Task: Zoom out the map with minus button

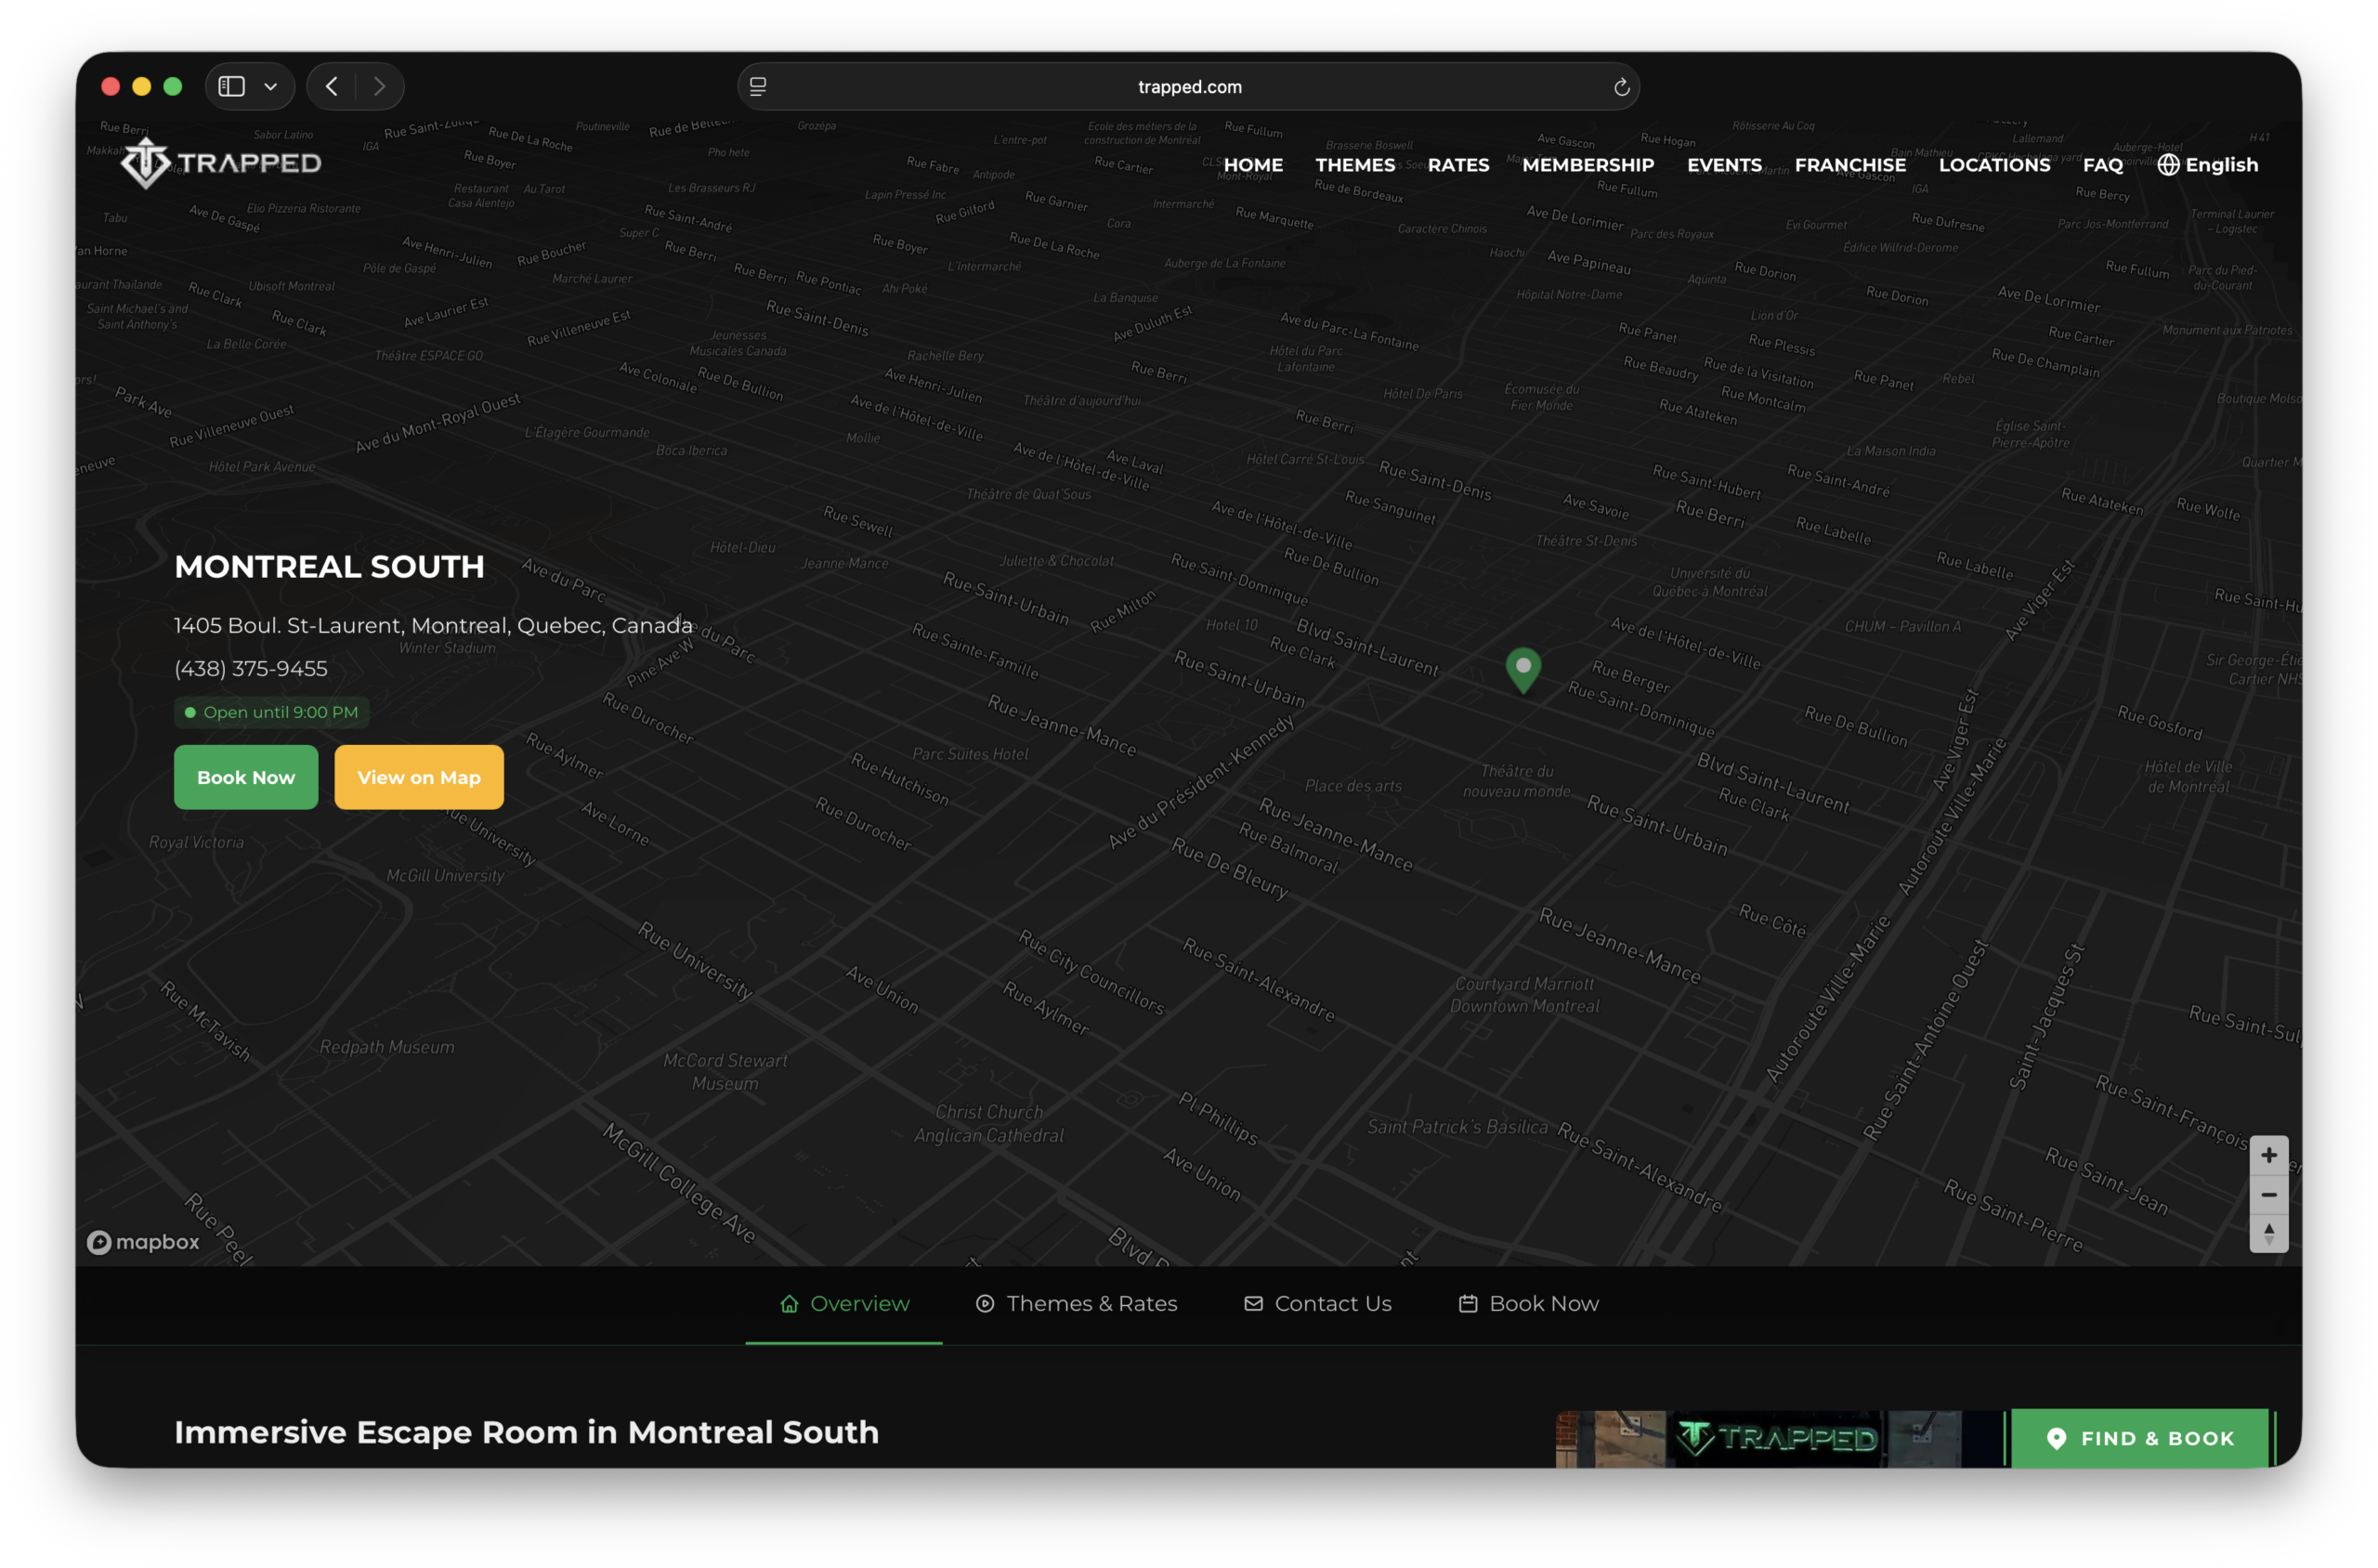Action: click(x=2268, y=1195)
